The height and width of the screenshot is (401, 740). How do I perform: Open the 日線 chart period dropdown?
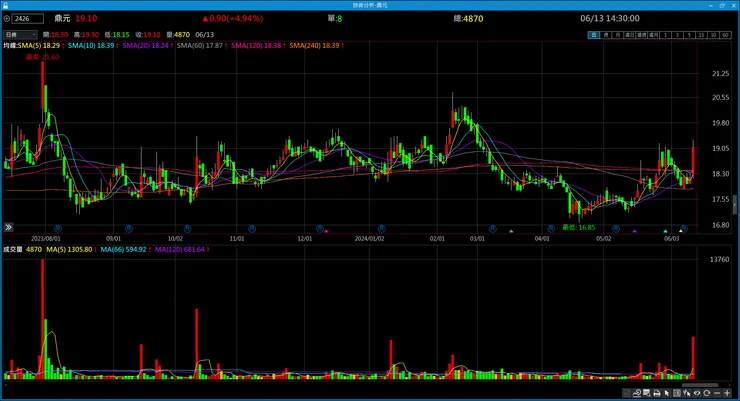click(x=20, y=34)
